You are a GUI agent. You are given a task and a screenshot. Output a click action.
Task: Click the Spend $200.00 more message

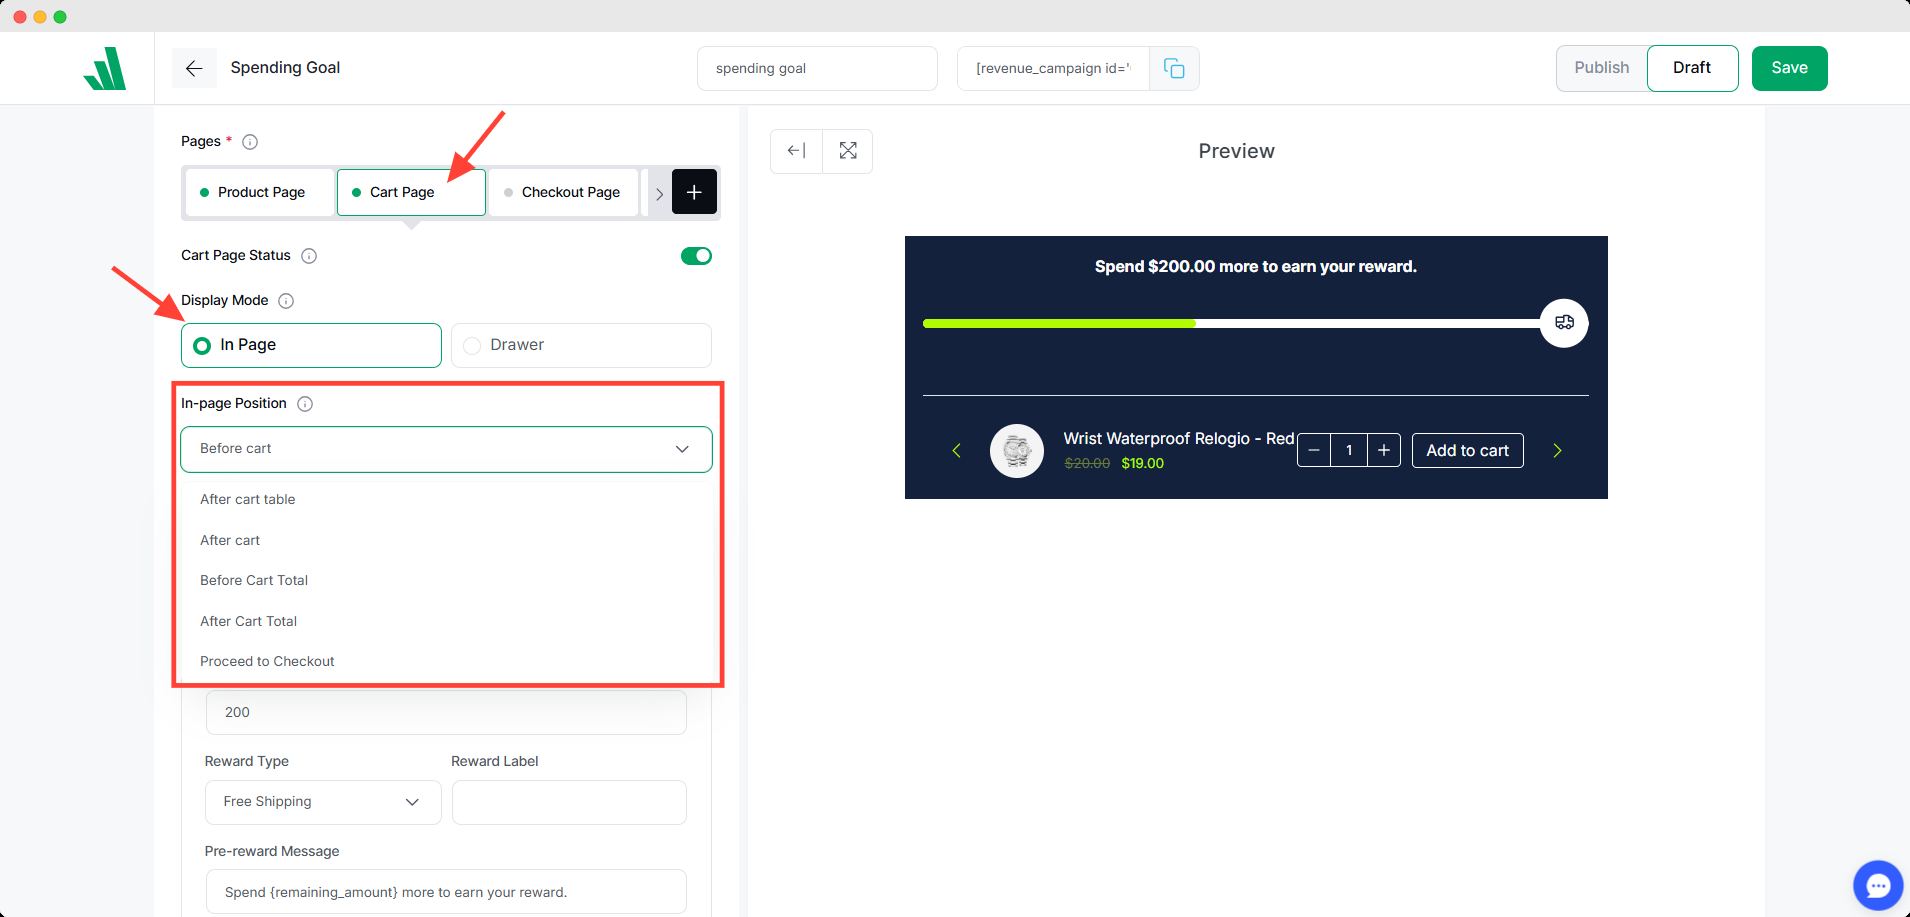pyautogui.click(x=1255, y=267)
